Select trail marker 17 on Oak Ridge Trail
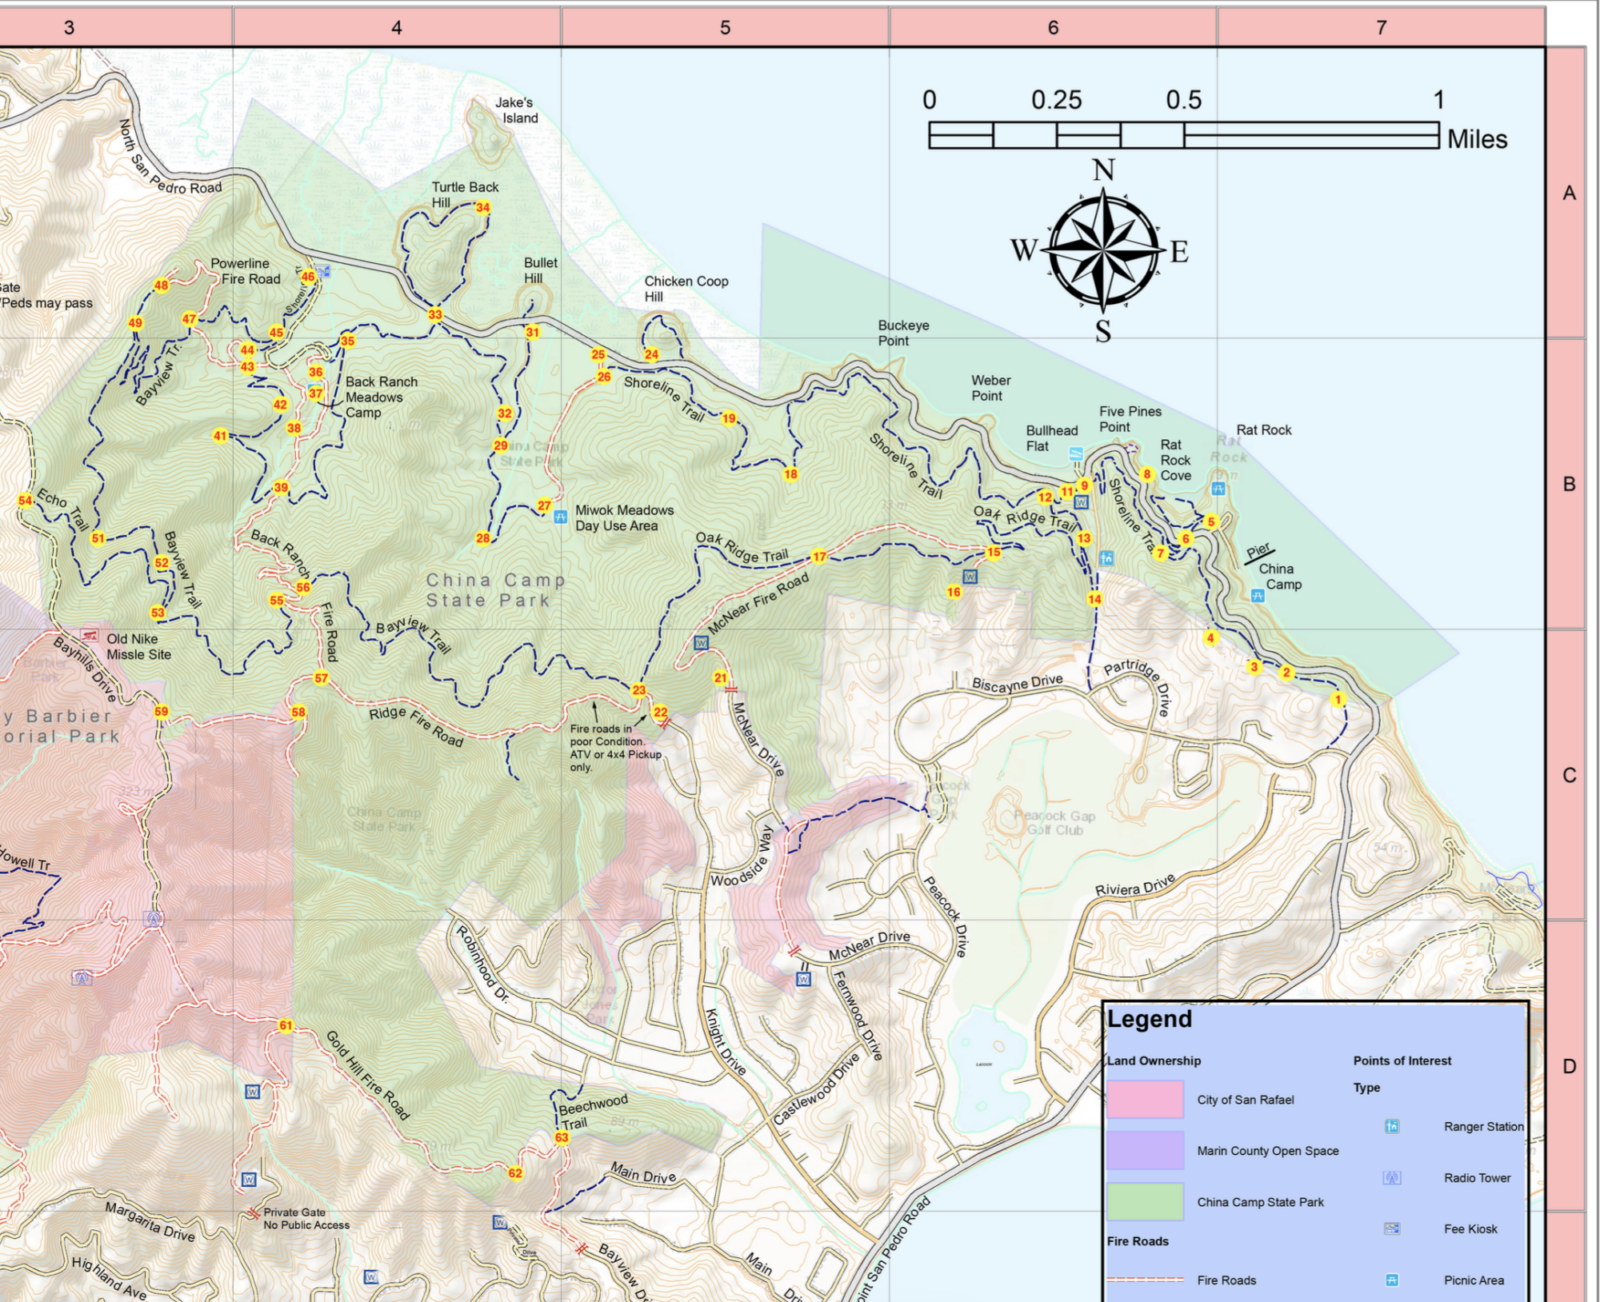The width and height of the screenshot is (1600, 1302). pyautogui.click(x=819, y=557)
